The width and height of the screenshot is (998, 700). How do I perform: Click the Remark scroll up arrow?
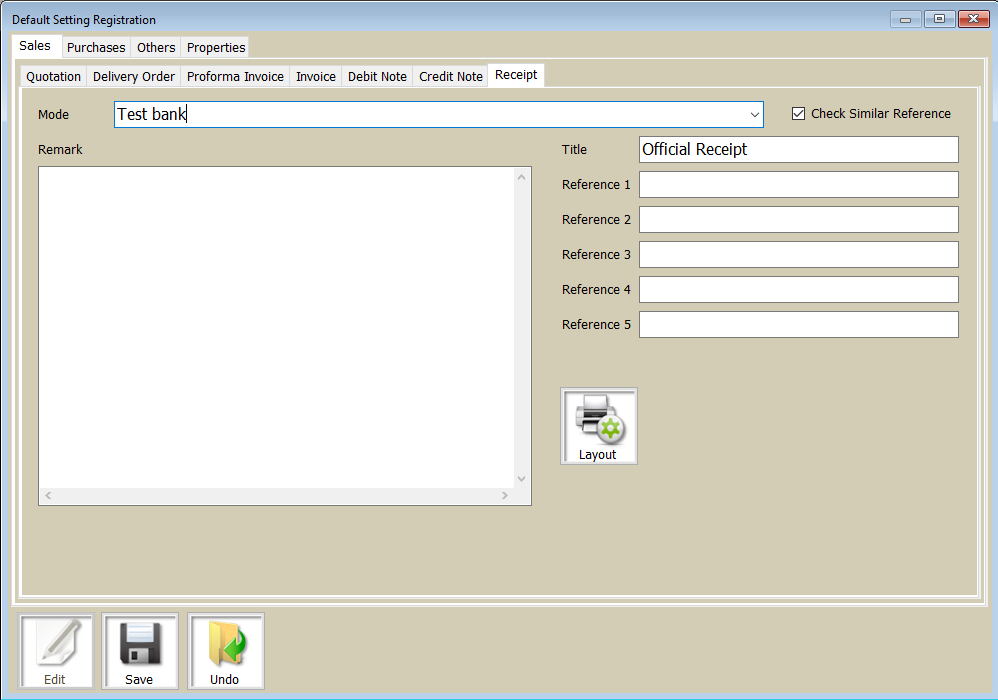pos(522,177)
